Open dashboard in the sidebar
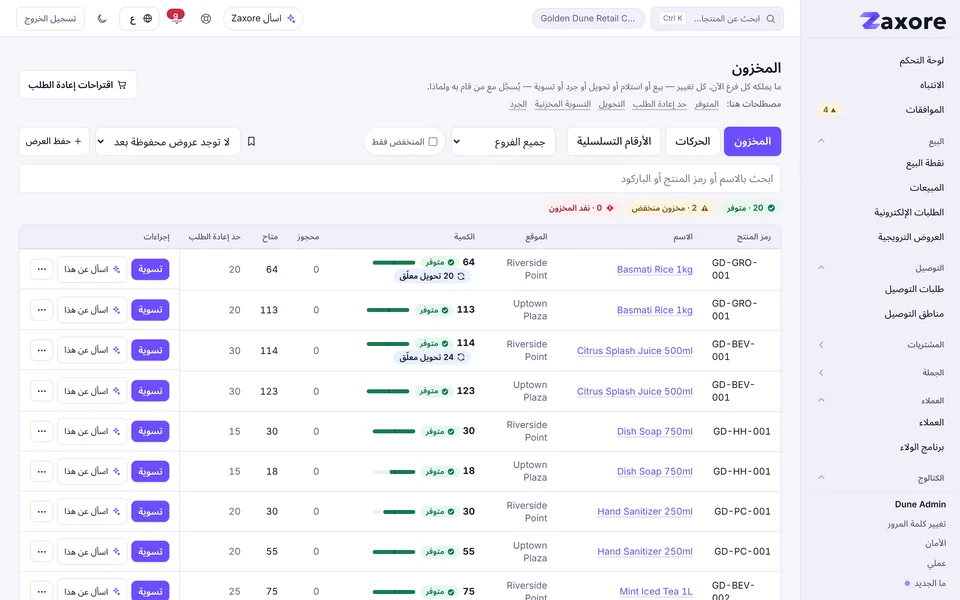This screenshot has width=960, height=600. (x=921, y=60)
